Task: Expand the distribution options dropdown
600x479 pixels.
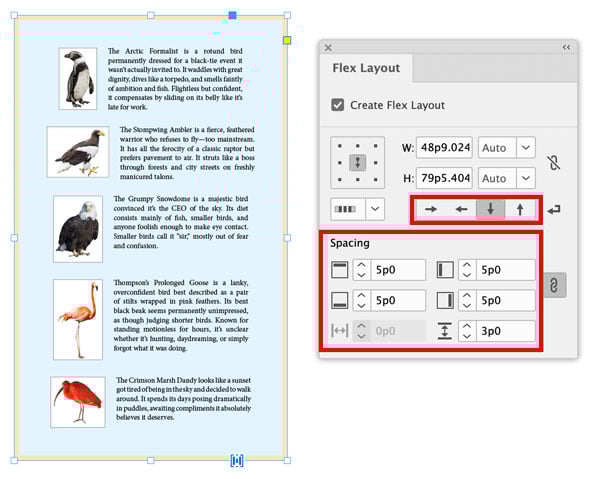Action: (x=376, y=209)
